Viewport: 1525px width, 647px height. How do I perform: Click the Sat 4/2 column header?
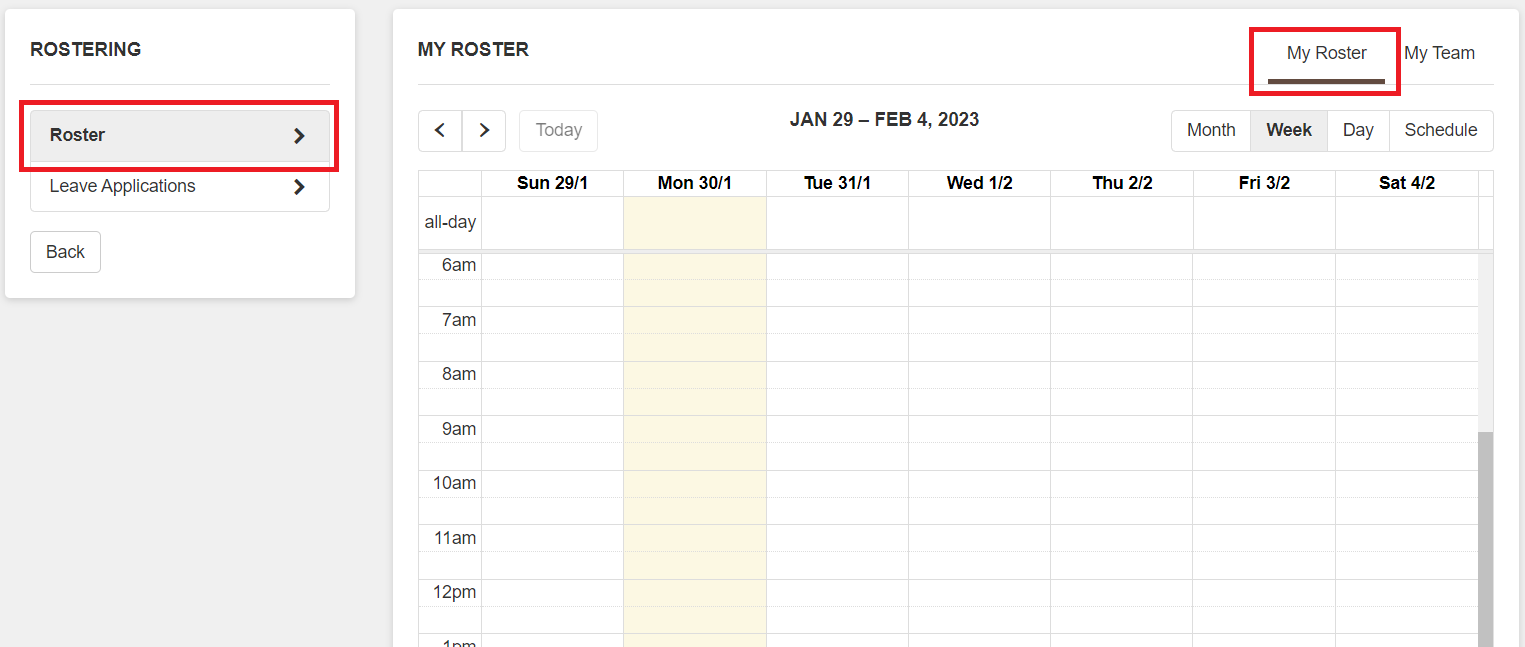pos(1406,184)
